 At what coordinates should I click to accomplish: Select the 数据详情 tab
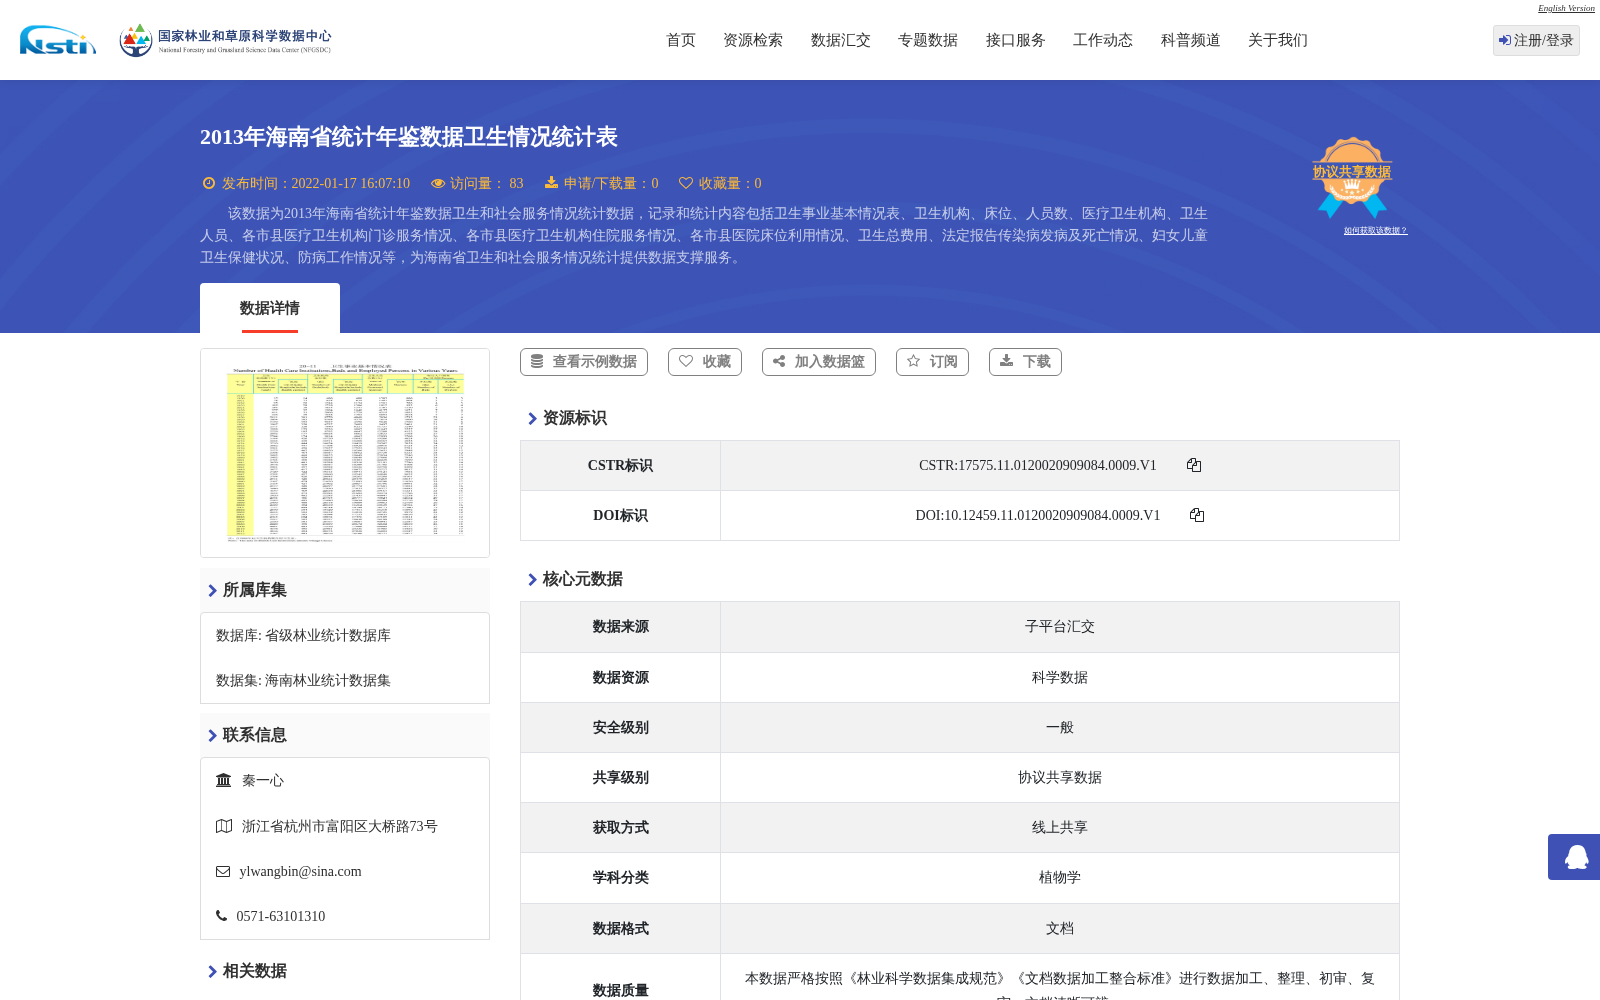click(270, 308)
